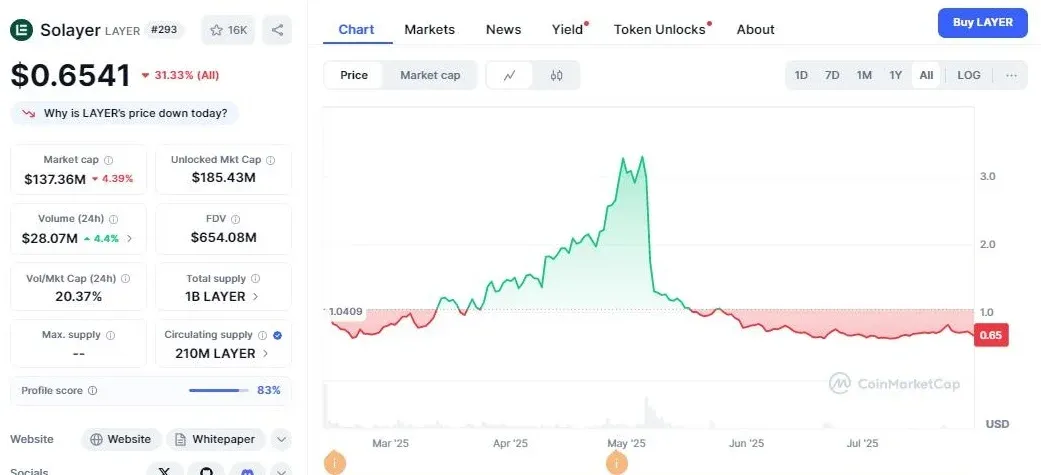Image resolution: width=1041 pixels, height=475 pixels.
Task: Expand Circulating supply 210M LAYER chevron
Action: [x=266, y=353]
